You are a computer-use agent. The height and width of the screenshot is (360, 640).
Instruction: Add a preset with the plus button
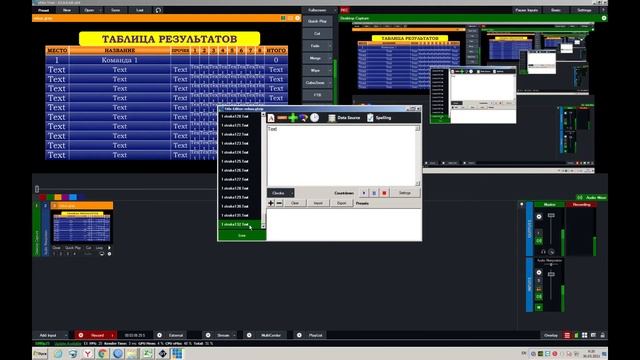point(271,203)
